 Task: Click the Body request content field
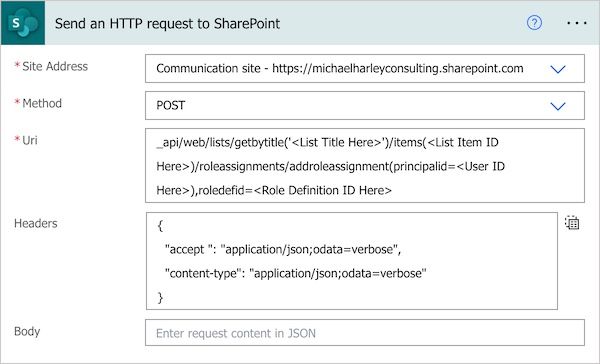[x=365, y=333]
